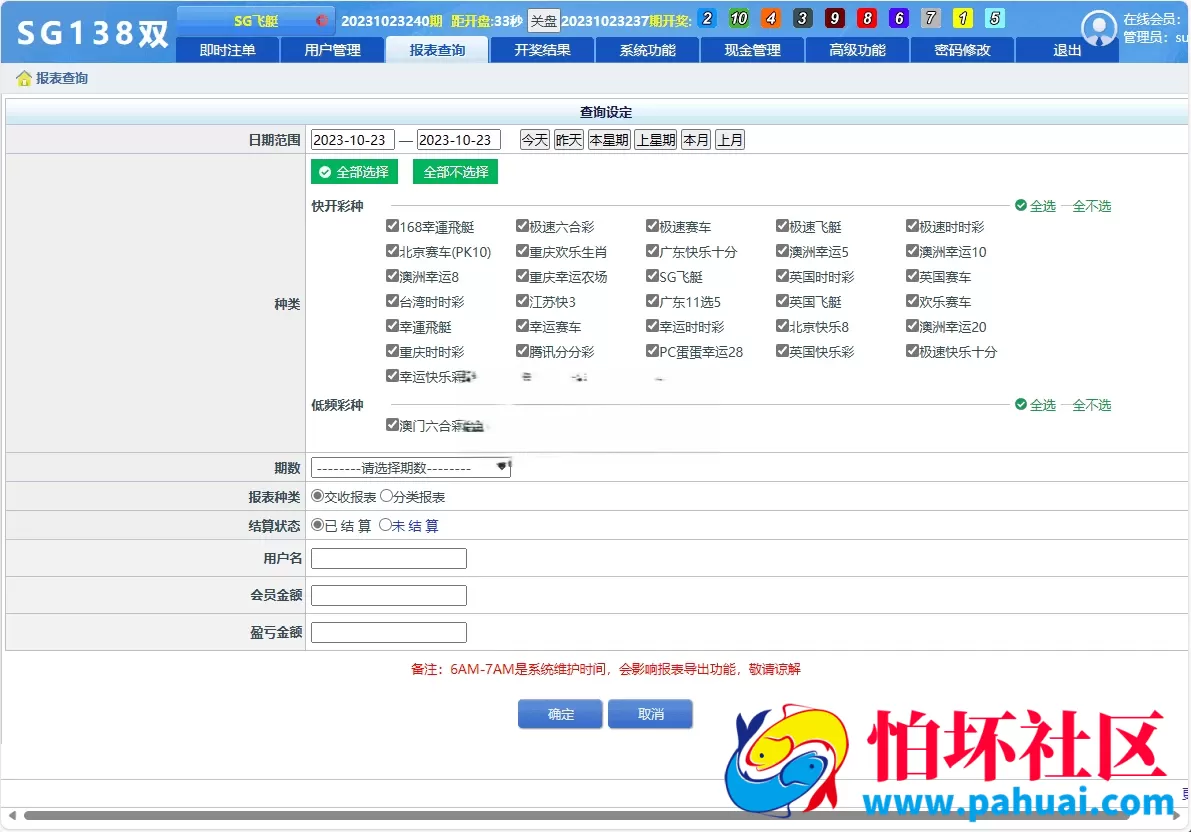Toggle 北京赛车(PK10) checkbox

click(392, 251)
